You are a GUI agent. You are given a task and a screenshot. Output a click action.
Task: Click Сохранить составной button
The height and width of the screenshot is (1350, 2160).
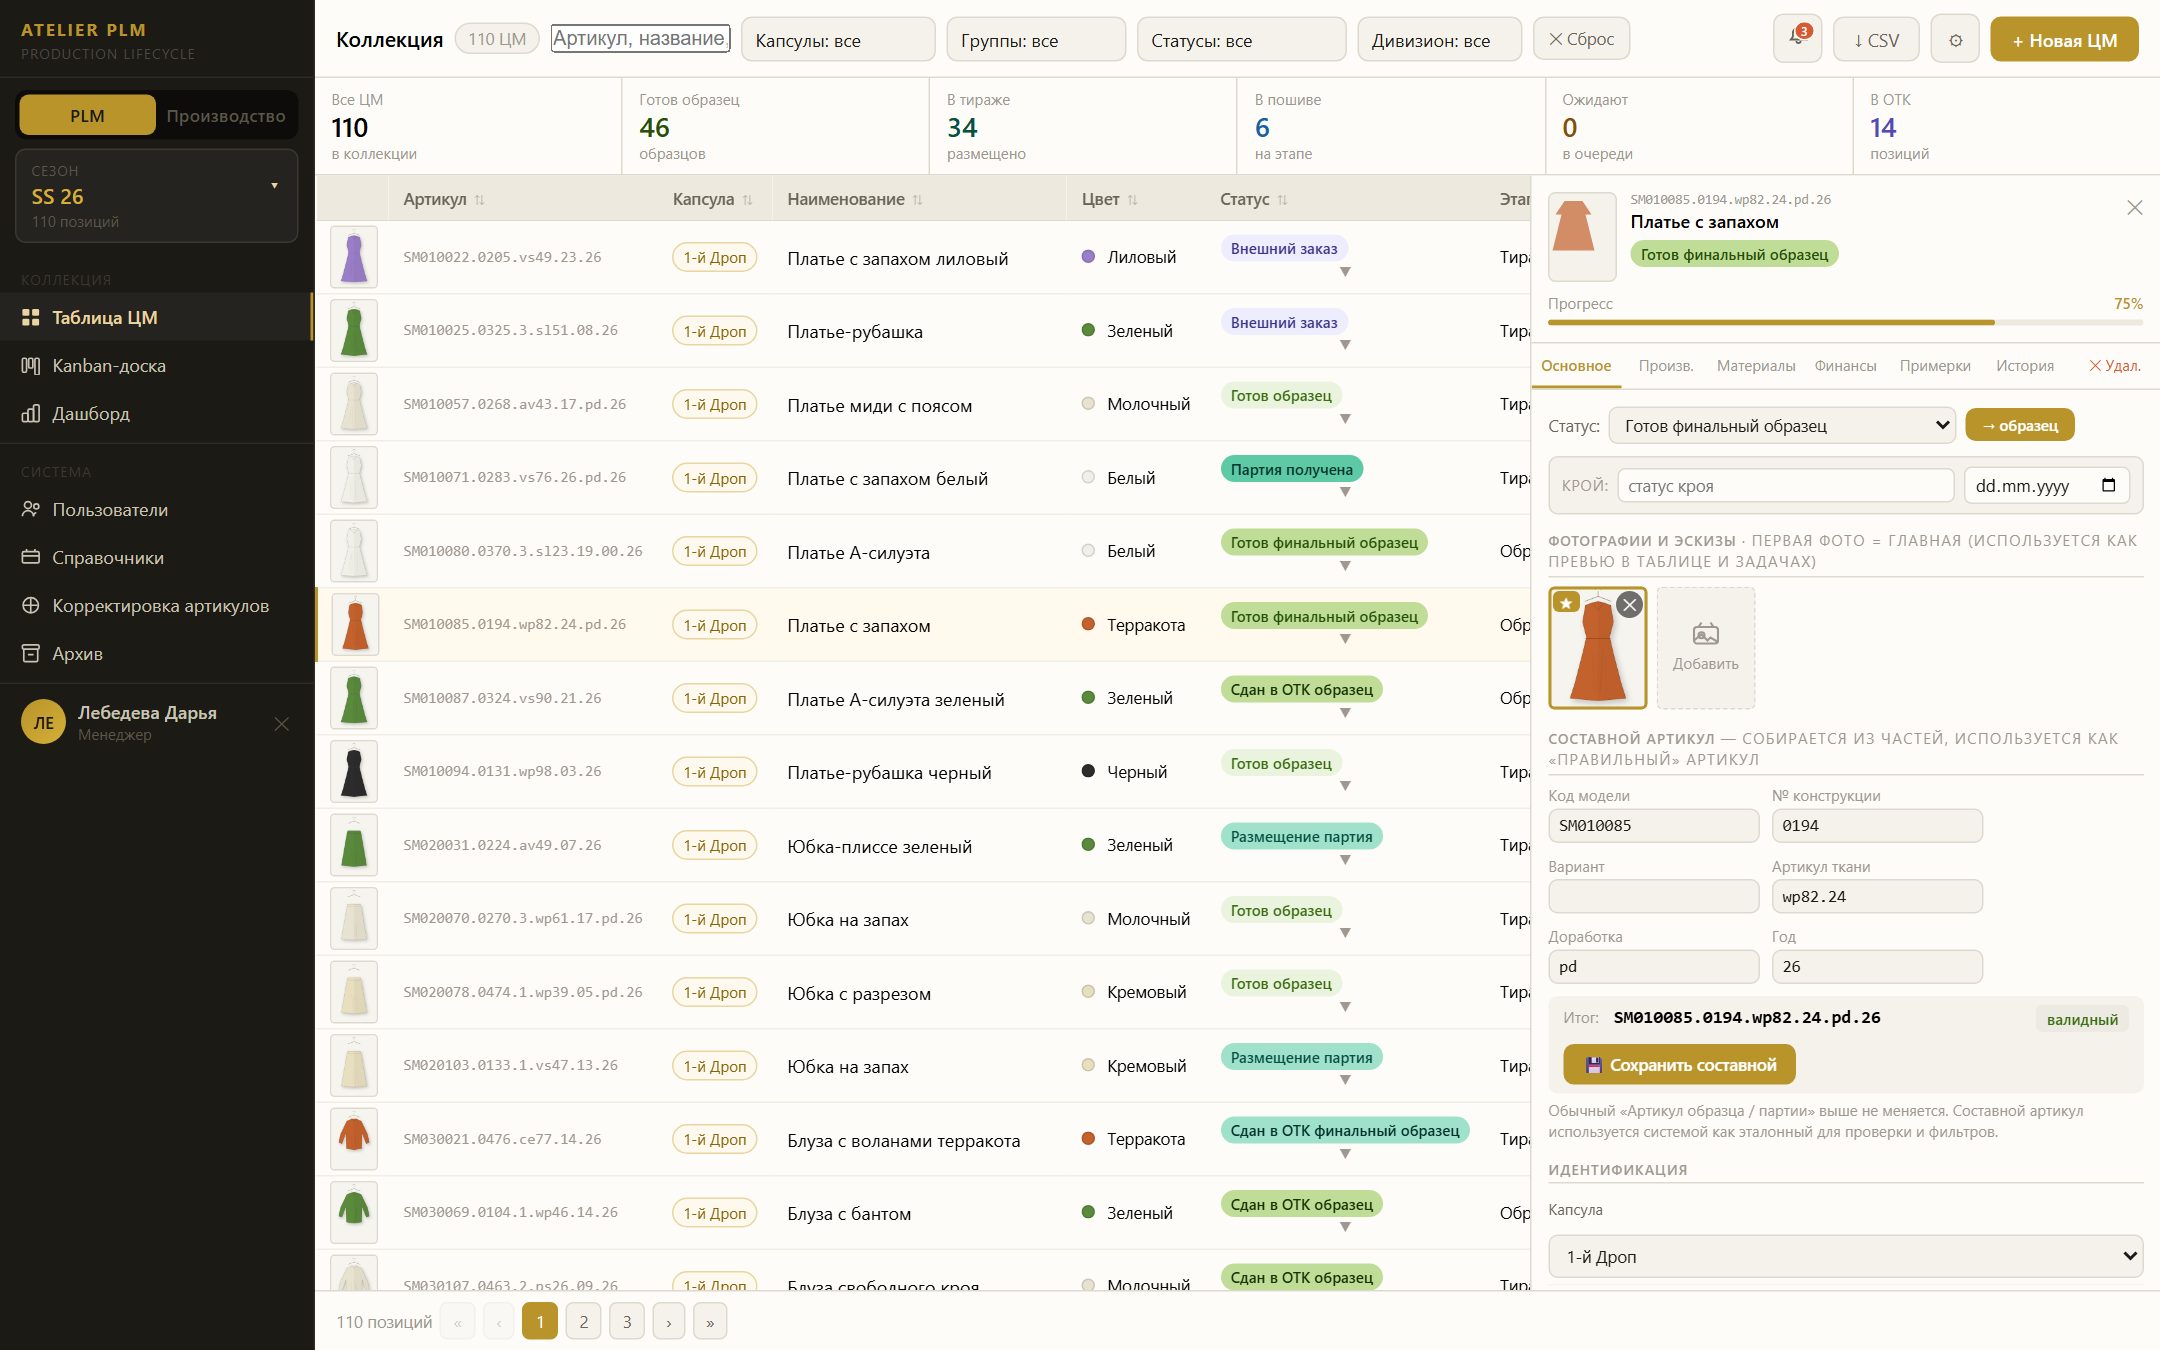point(1679,1065)
